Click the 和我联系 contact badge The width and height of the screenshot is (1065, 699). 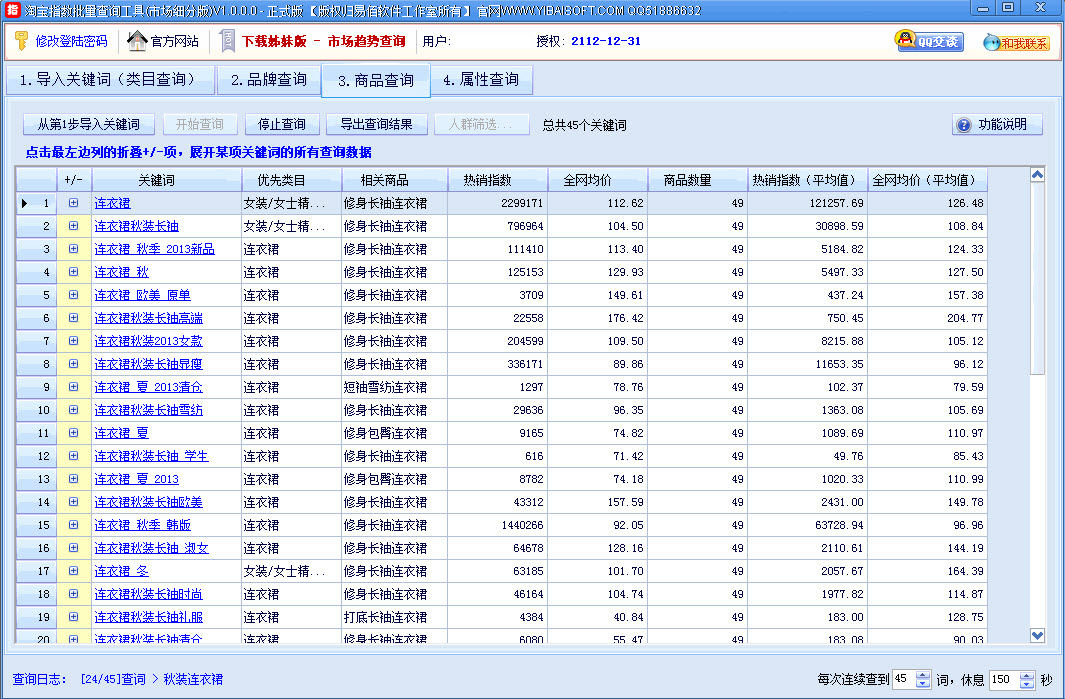1016,42
